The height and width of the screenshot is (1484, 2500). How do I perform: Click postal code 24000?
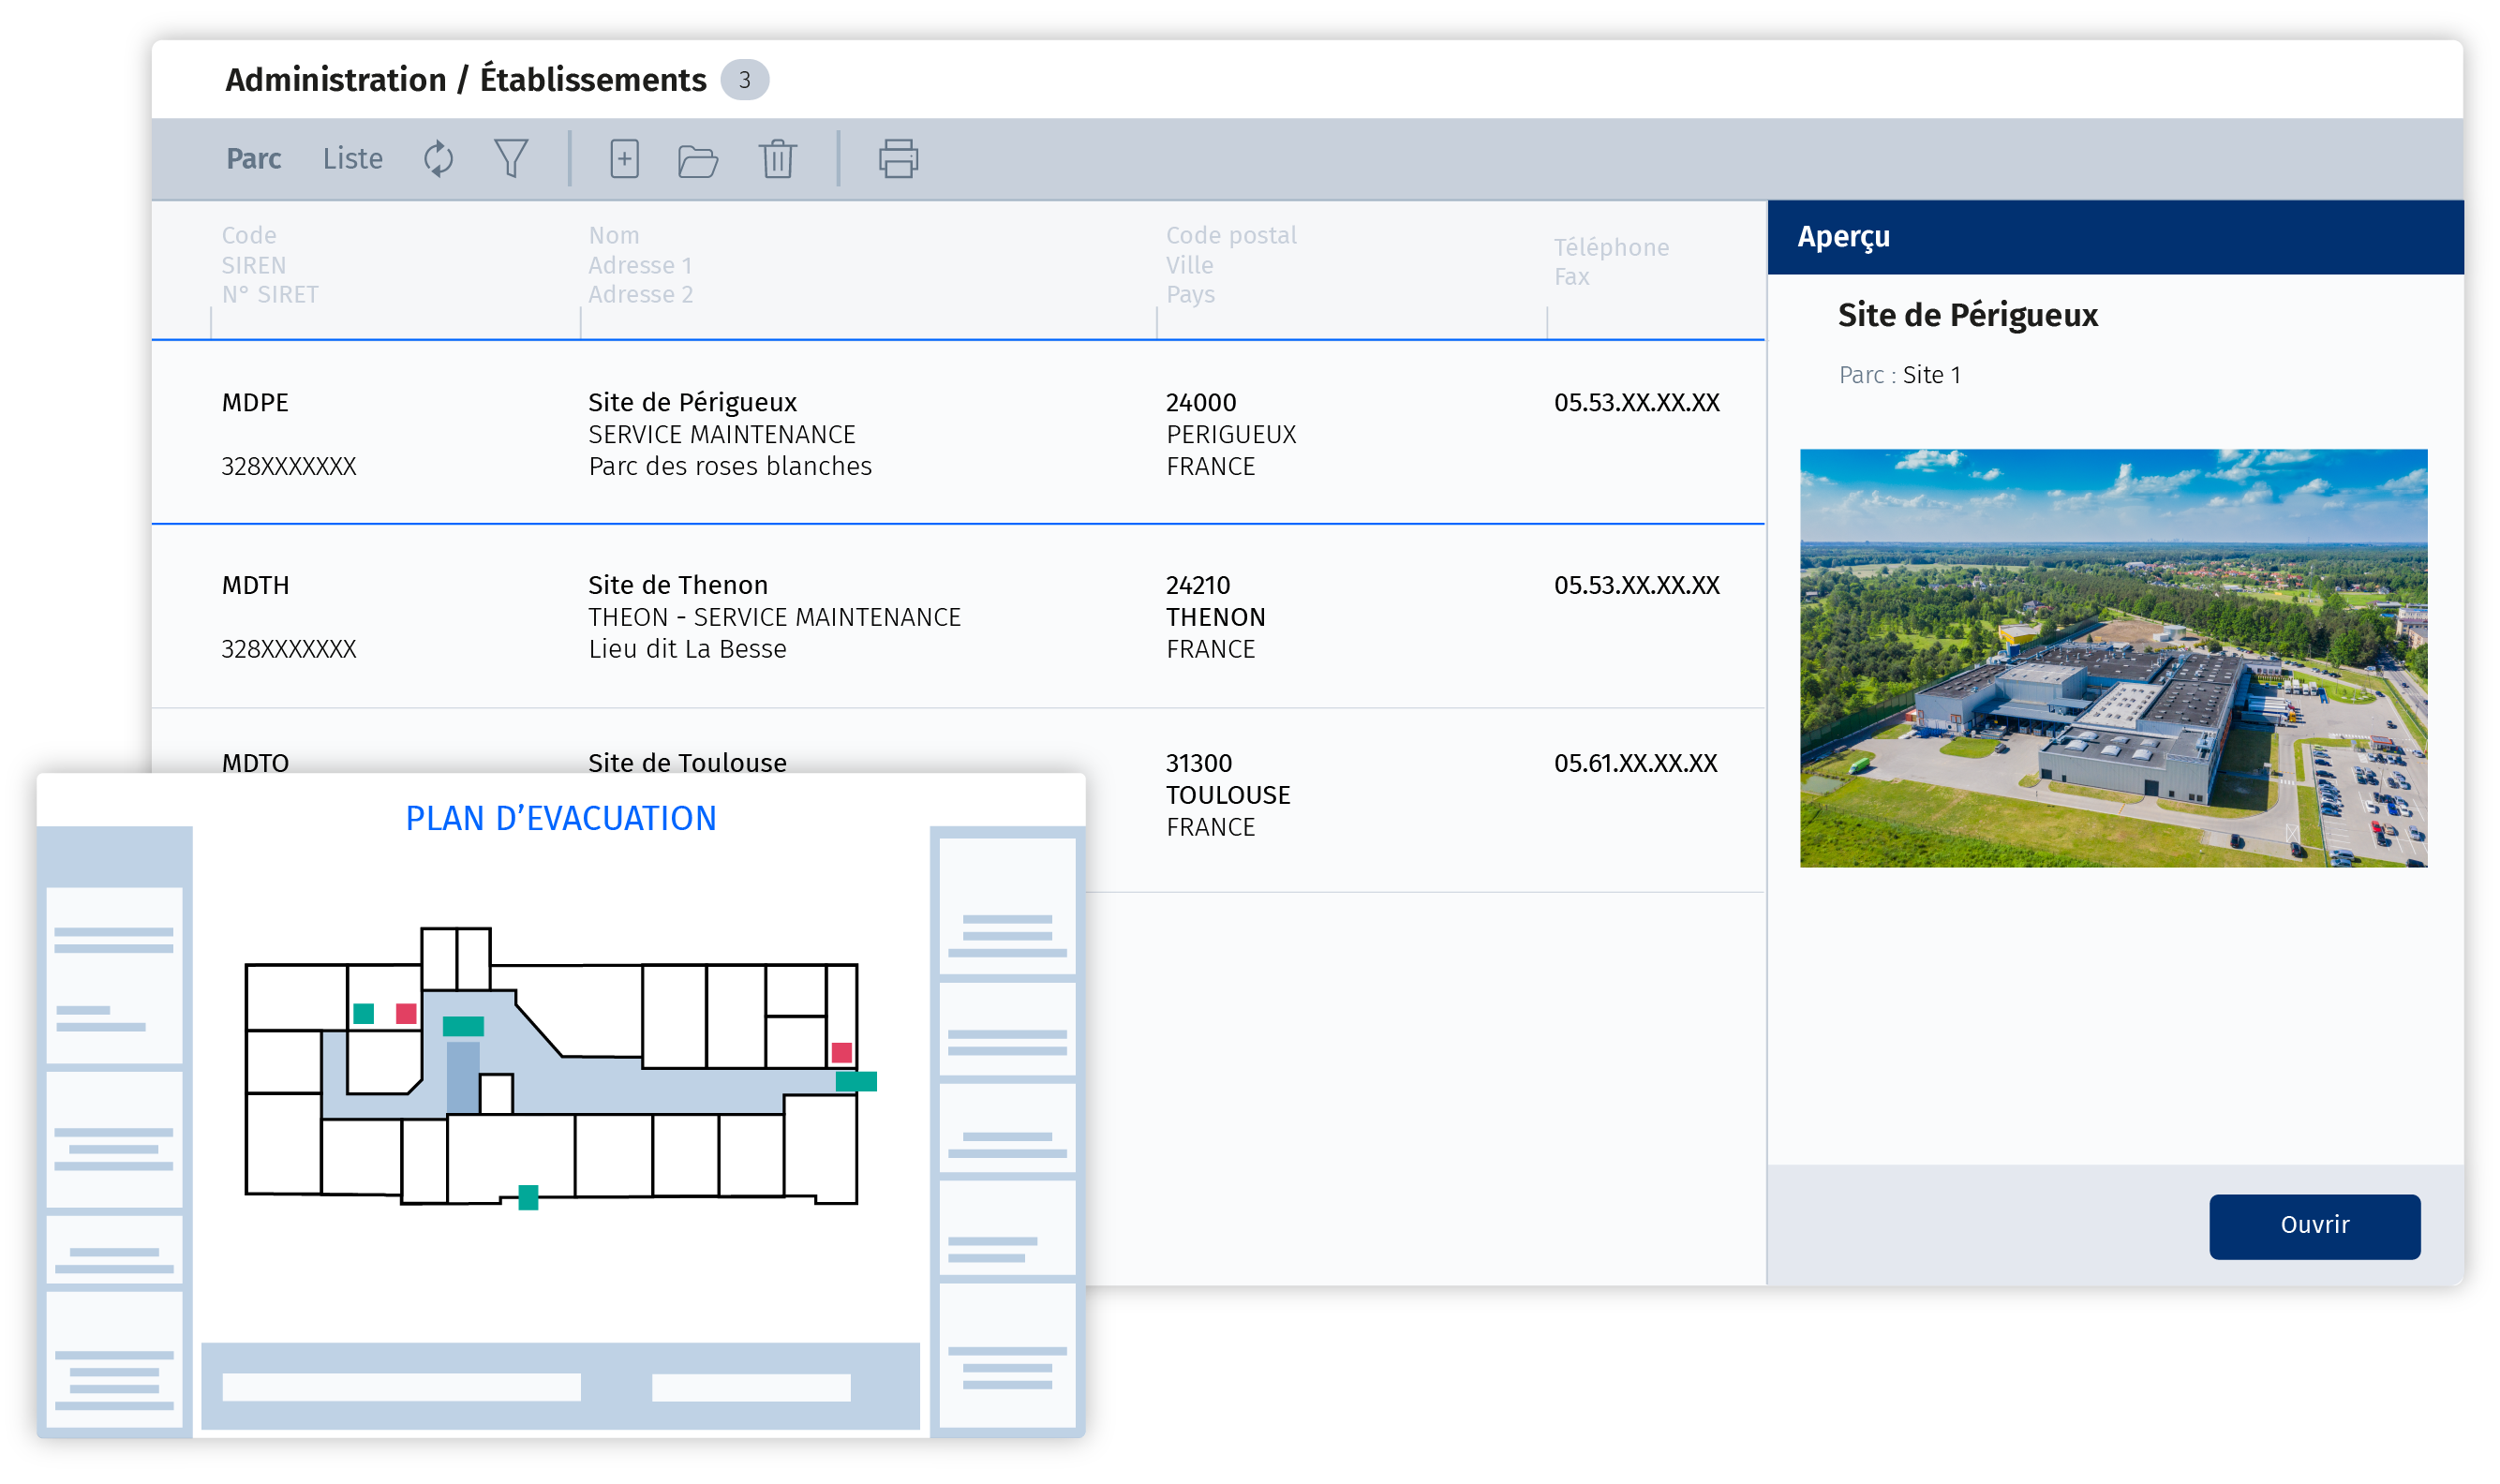click(1201, 402)
